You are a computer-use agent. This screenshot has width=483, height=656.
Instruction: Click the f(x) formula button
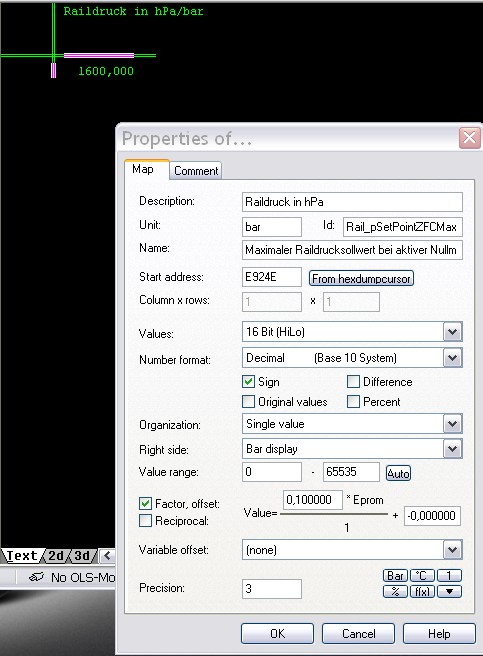coord(422,592)
